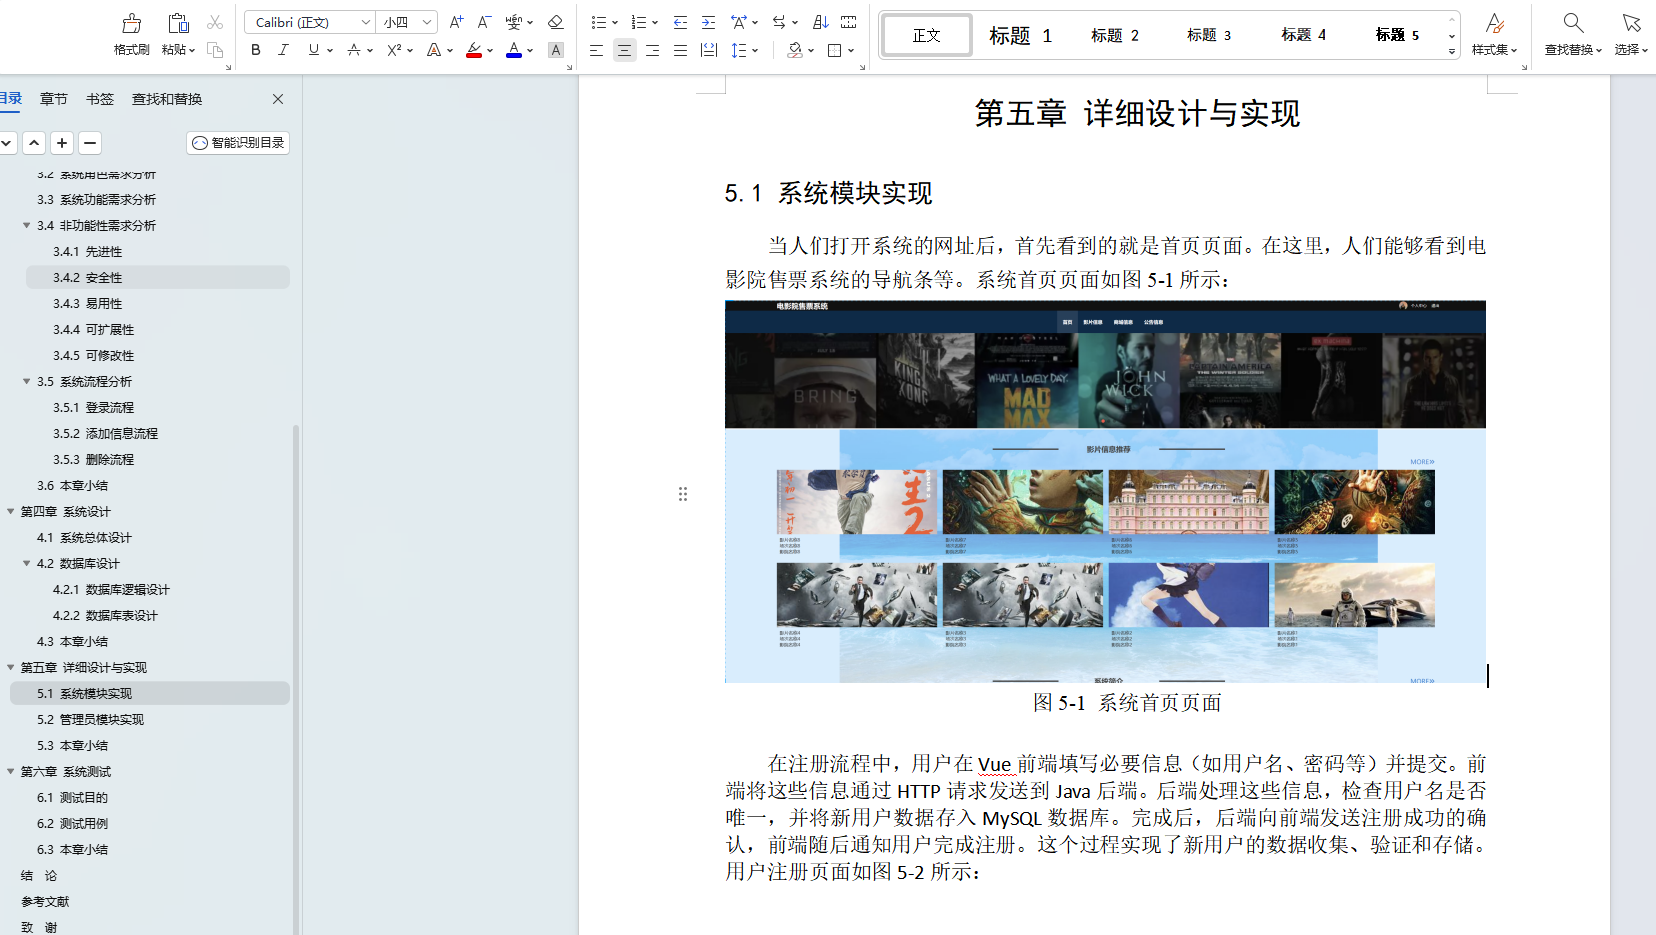This screenshot has height=935, width=1656.
Task: Apply the 标题 3 style
Action: tap(1209, 35)
